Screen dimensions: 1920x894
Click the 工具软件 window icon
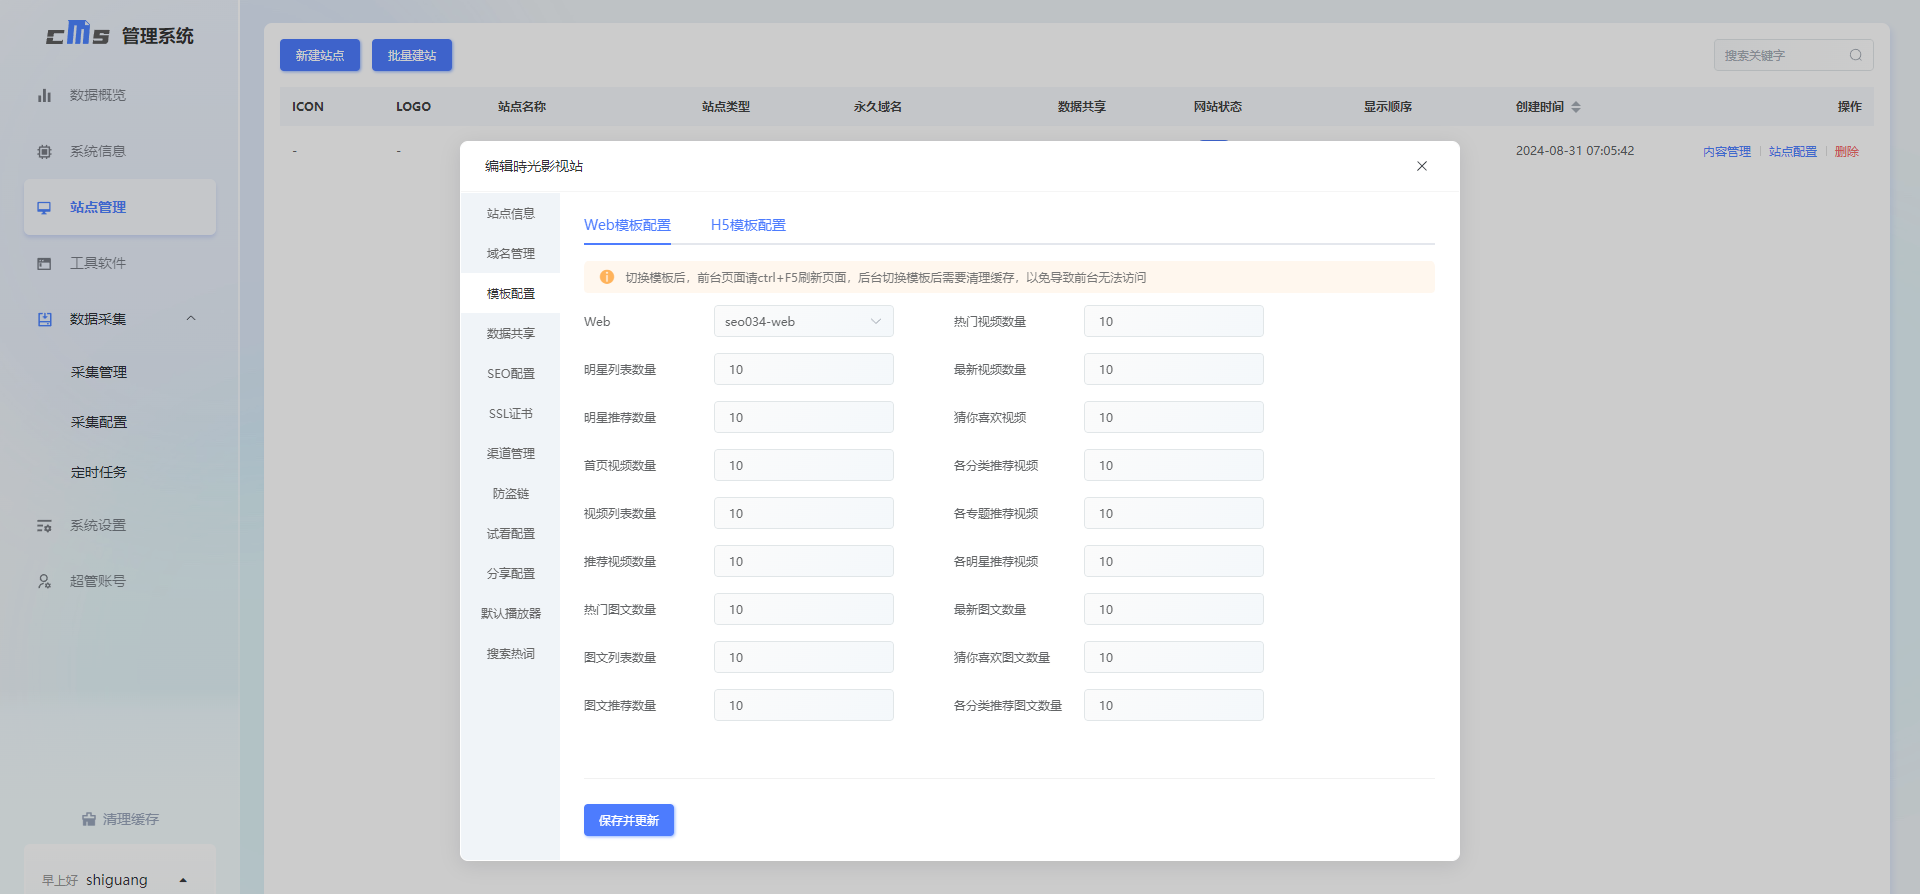[44, 264]
